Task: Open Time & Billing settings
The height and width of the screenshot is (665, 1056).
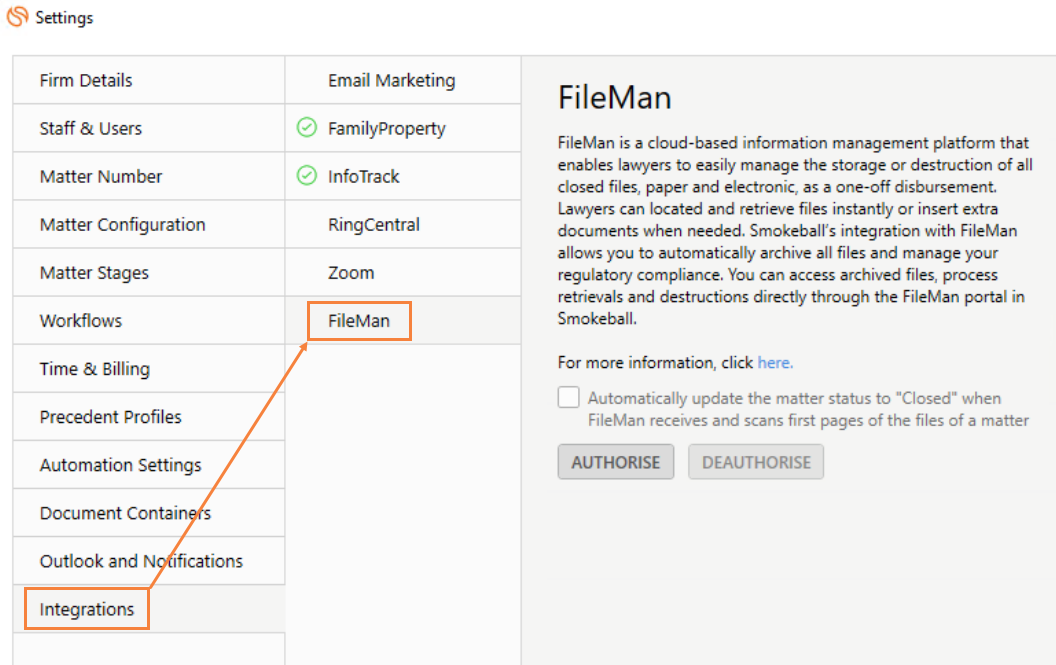Action: pyautogui.click(x=149, y=369)
